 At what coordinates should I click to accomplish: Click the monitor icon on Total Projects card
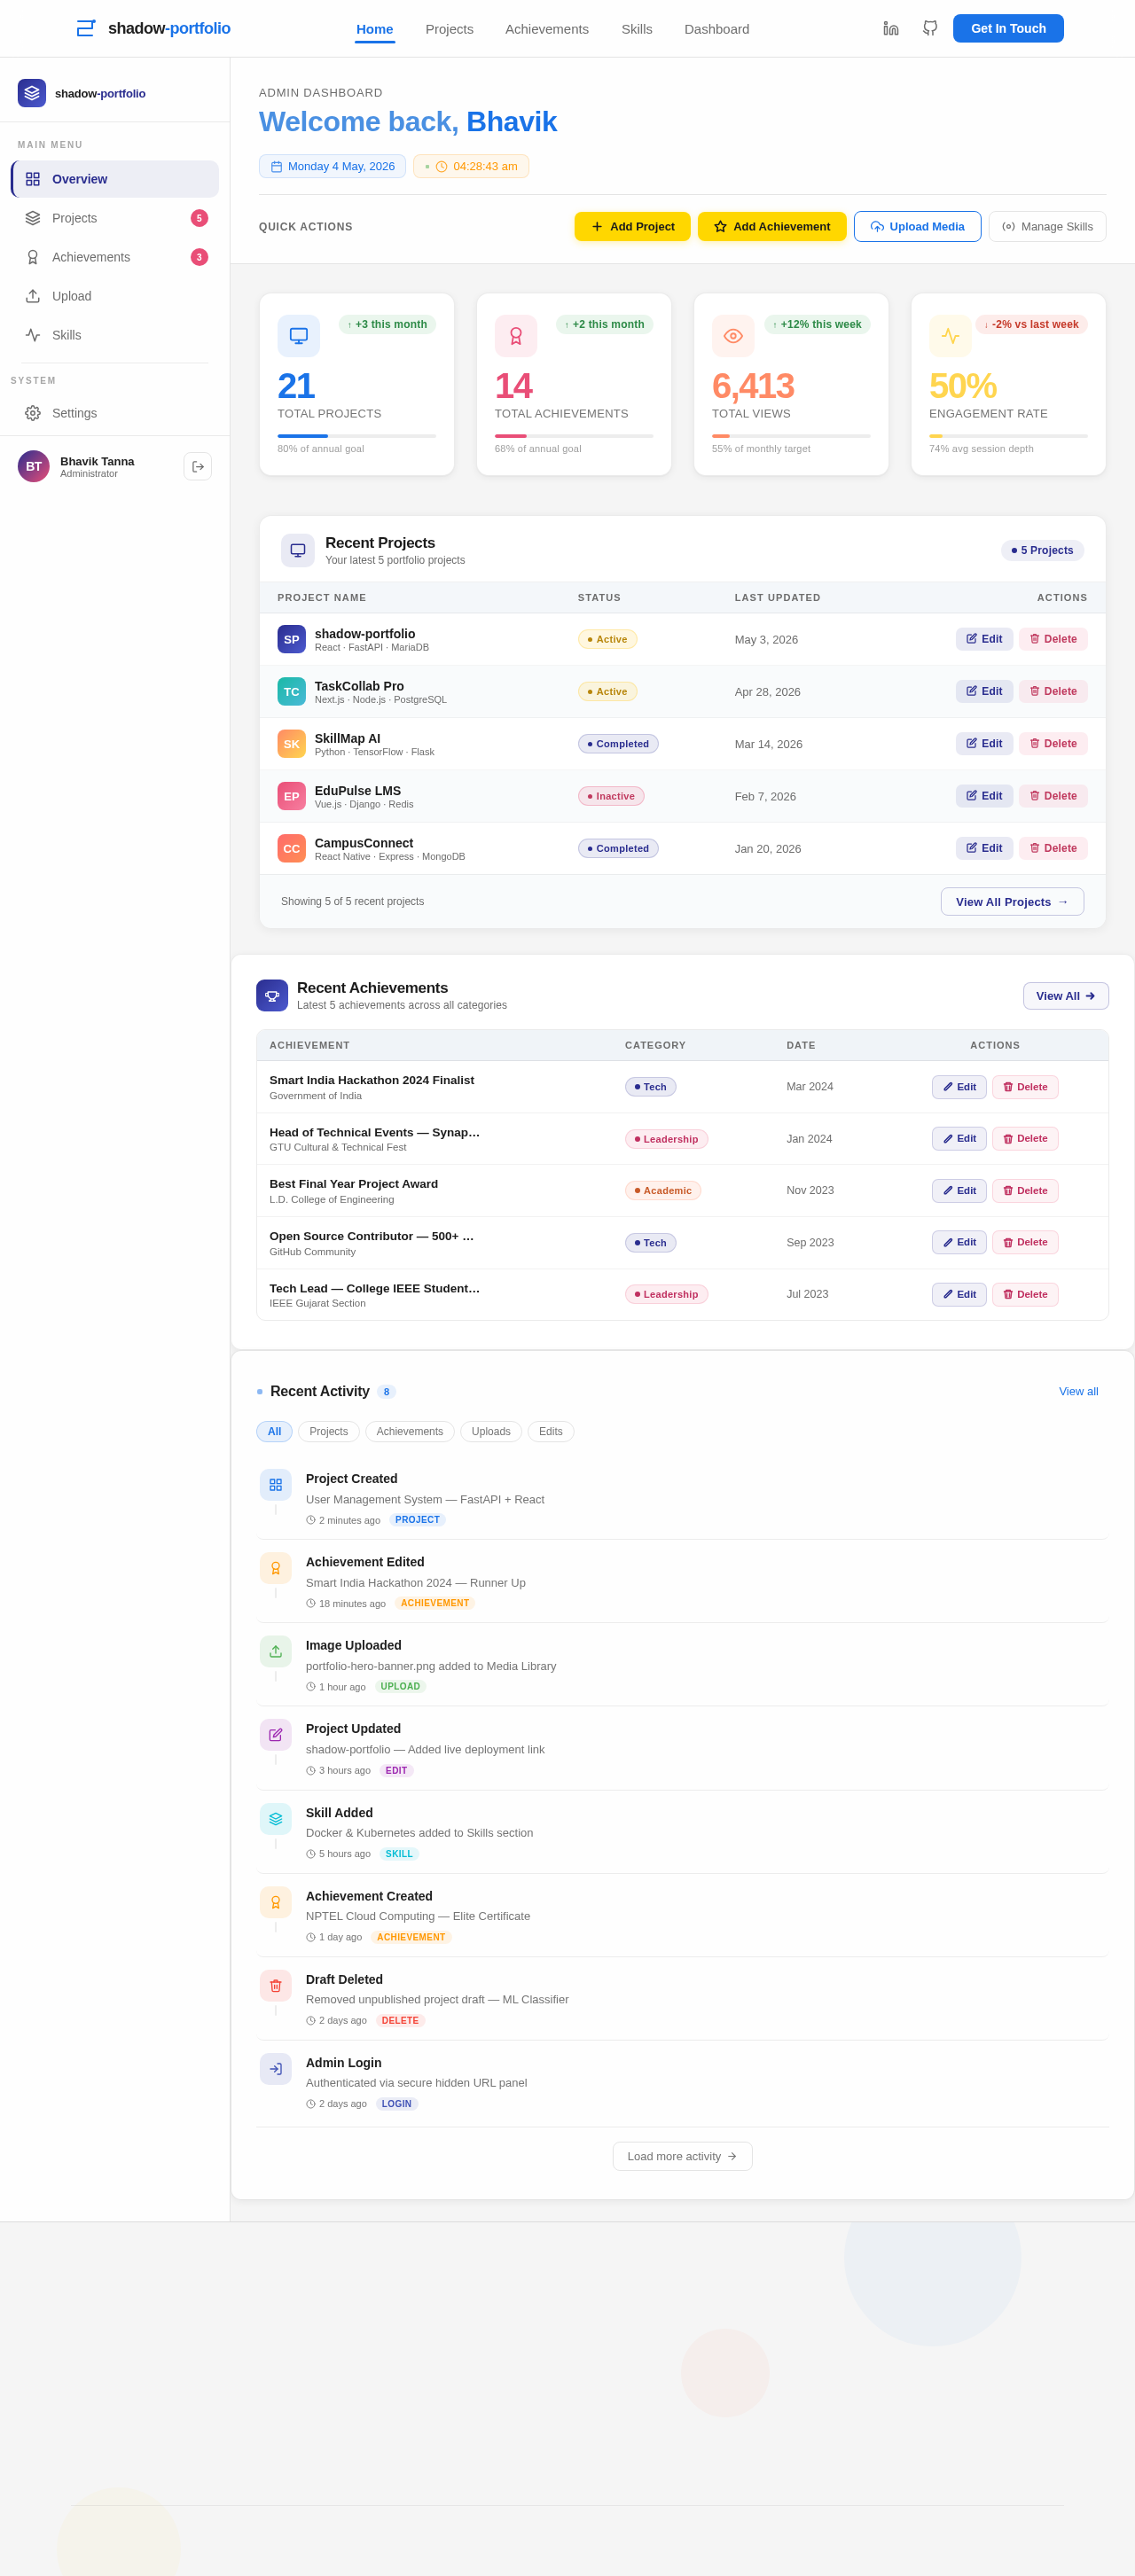coord(299,336)
